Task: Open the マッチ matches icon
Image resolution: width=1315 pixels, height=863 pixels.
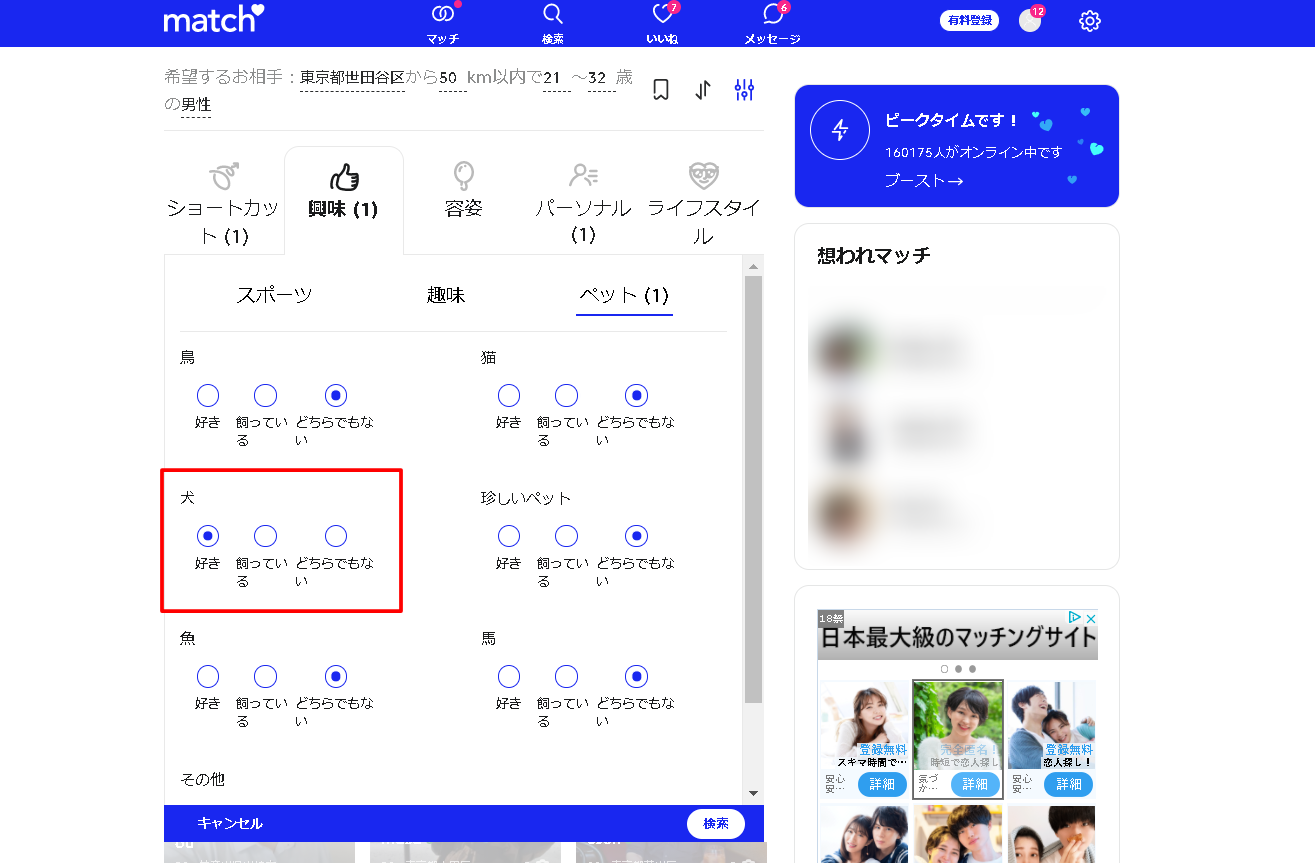Action: [x=442, y=15]
